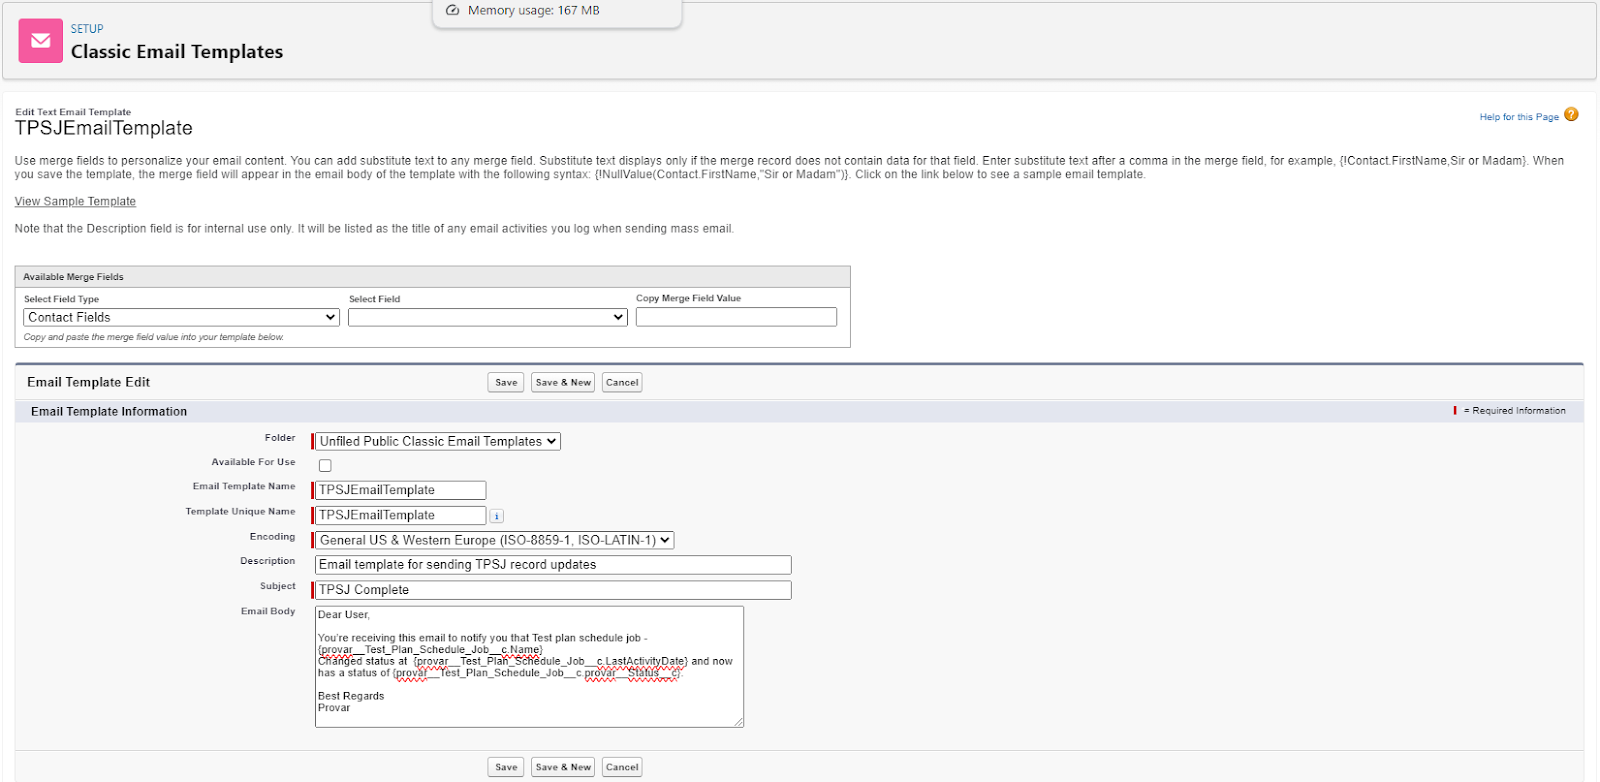The width and height of the screenshot is (1600, 782).
Task: Open the Encoding dropdown
Action: (495, 540)
